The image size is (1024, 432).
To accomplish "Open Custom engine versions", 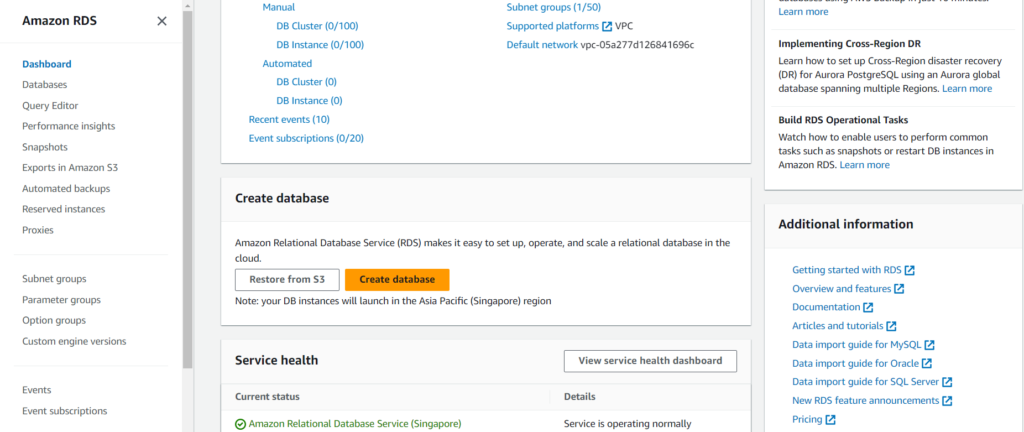I will [74, 341].
